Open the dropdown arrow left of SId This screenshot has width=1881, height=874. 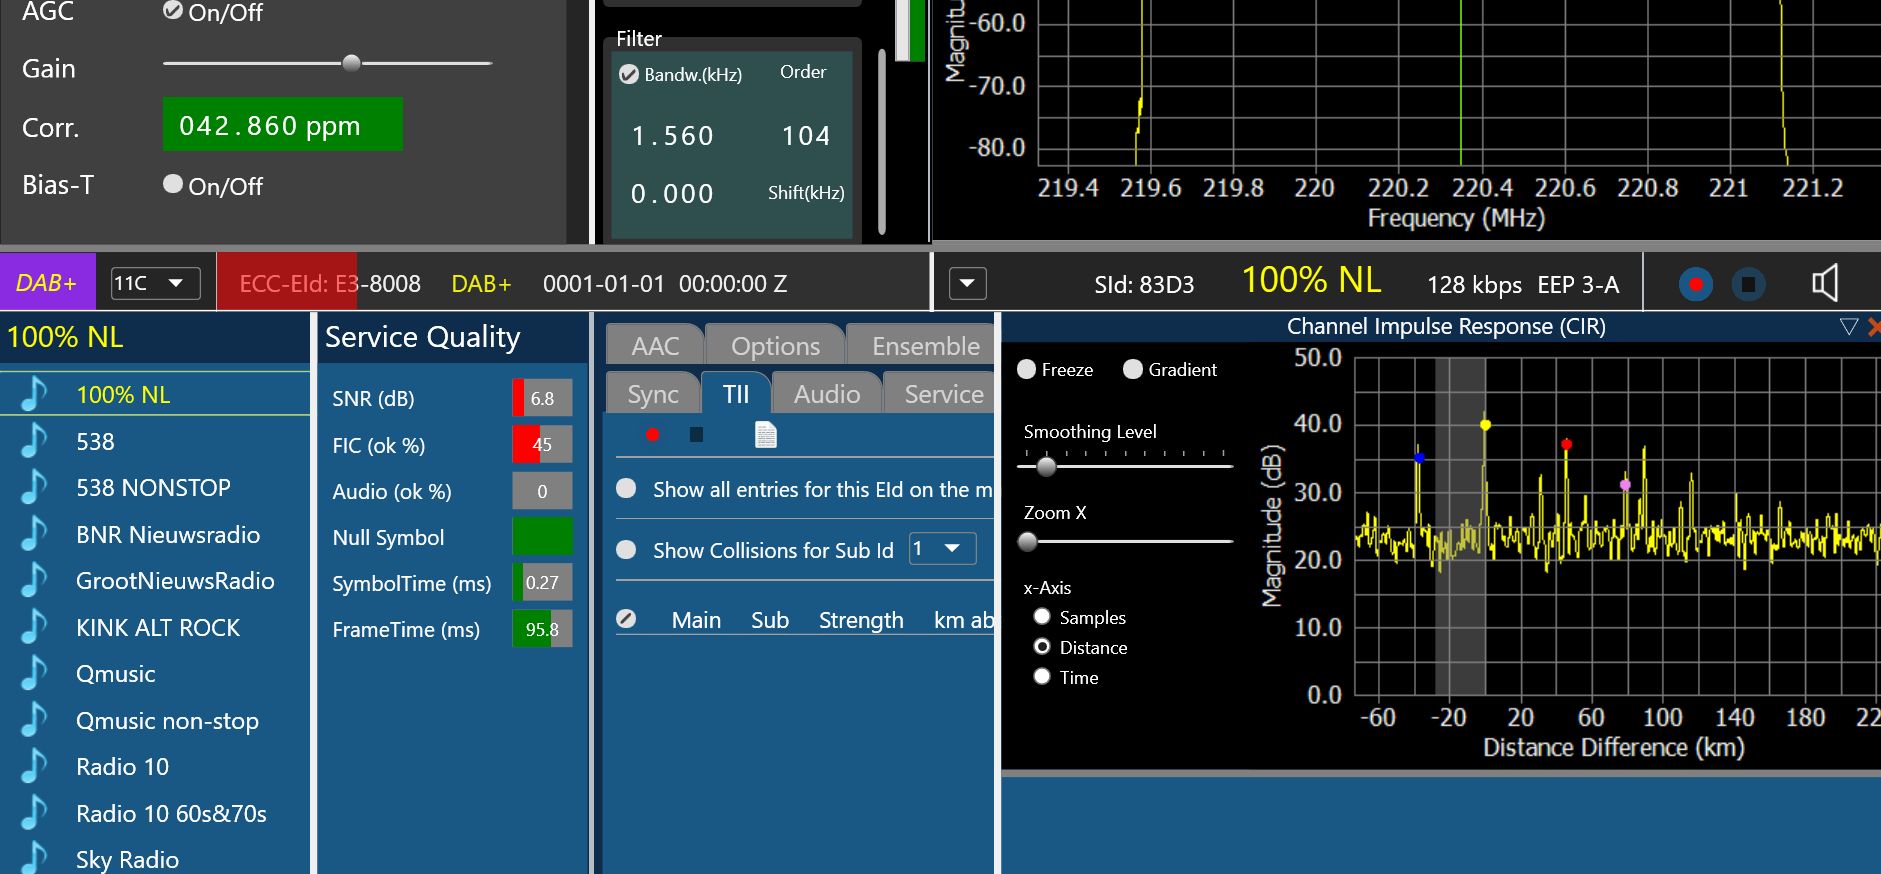[967, 284]
